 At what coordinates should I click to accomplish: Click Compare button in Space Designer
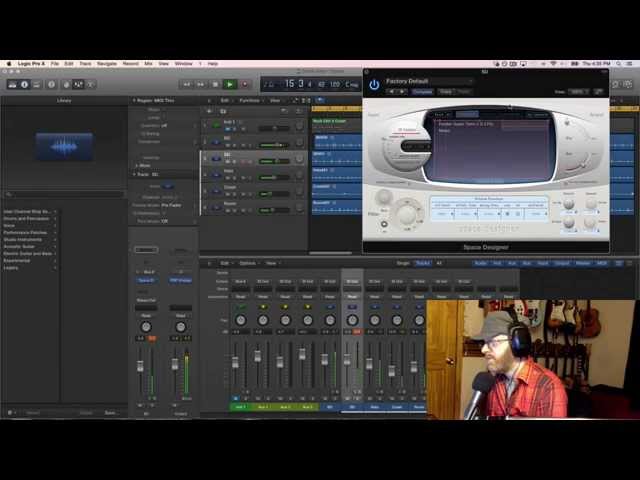click(x=422, y=92)
